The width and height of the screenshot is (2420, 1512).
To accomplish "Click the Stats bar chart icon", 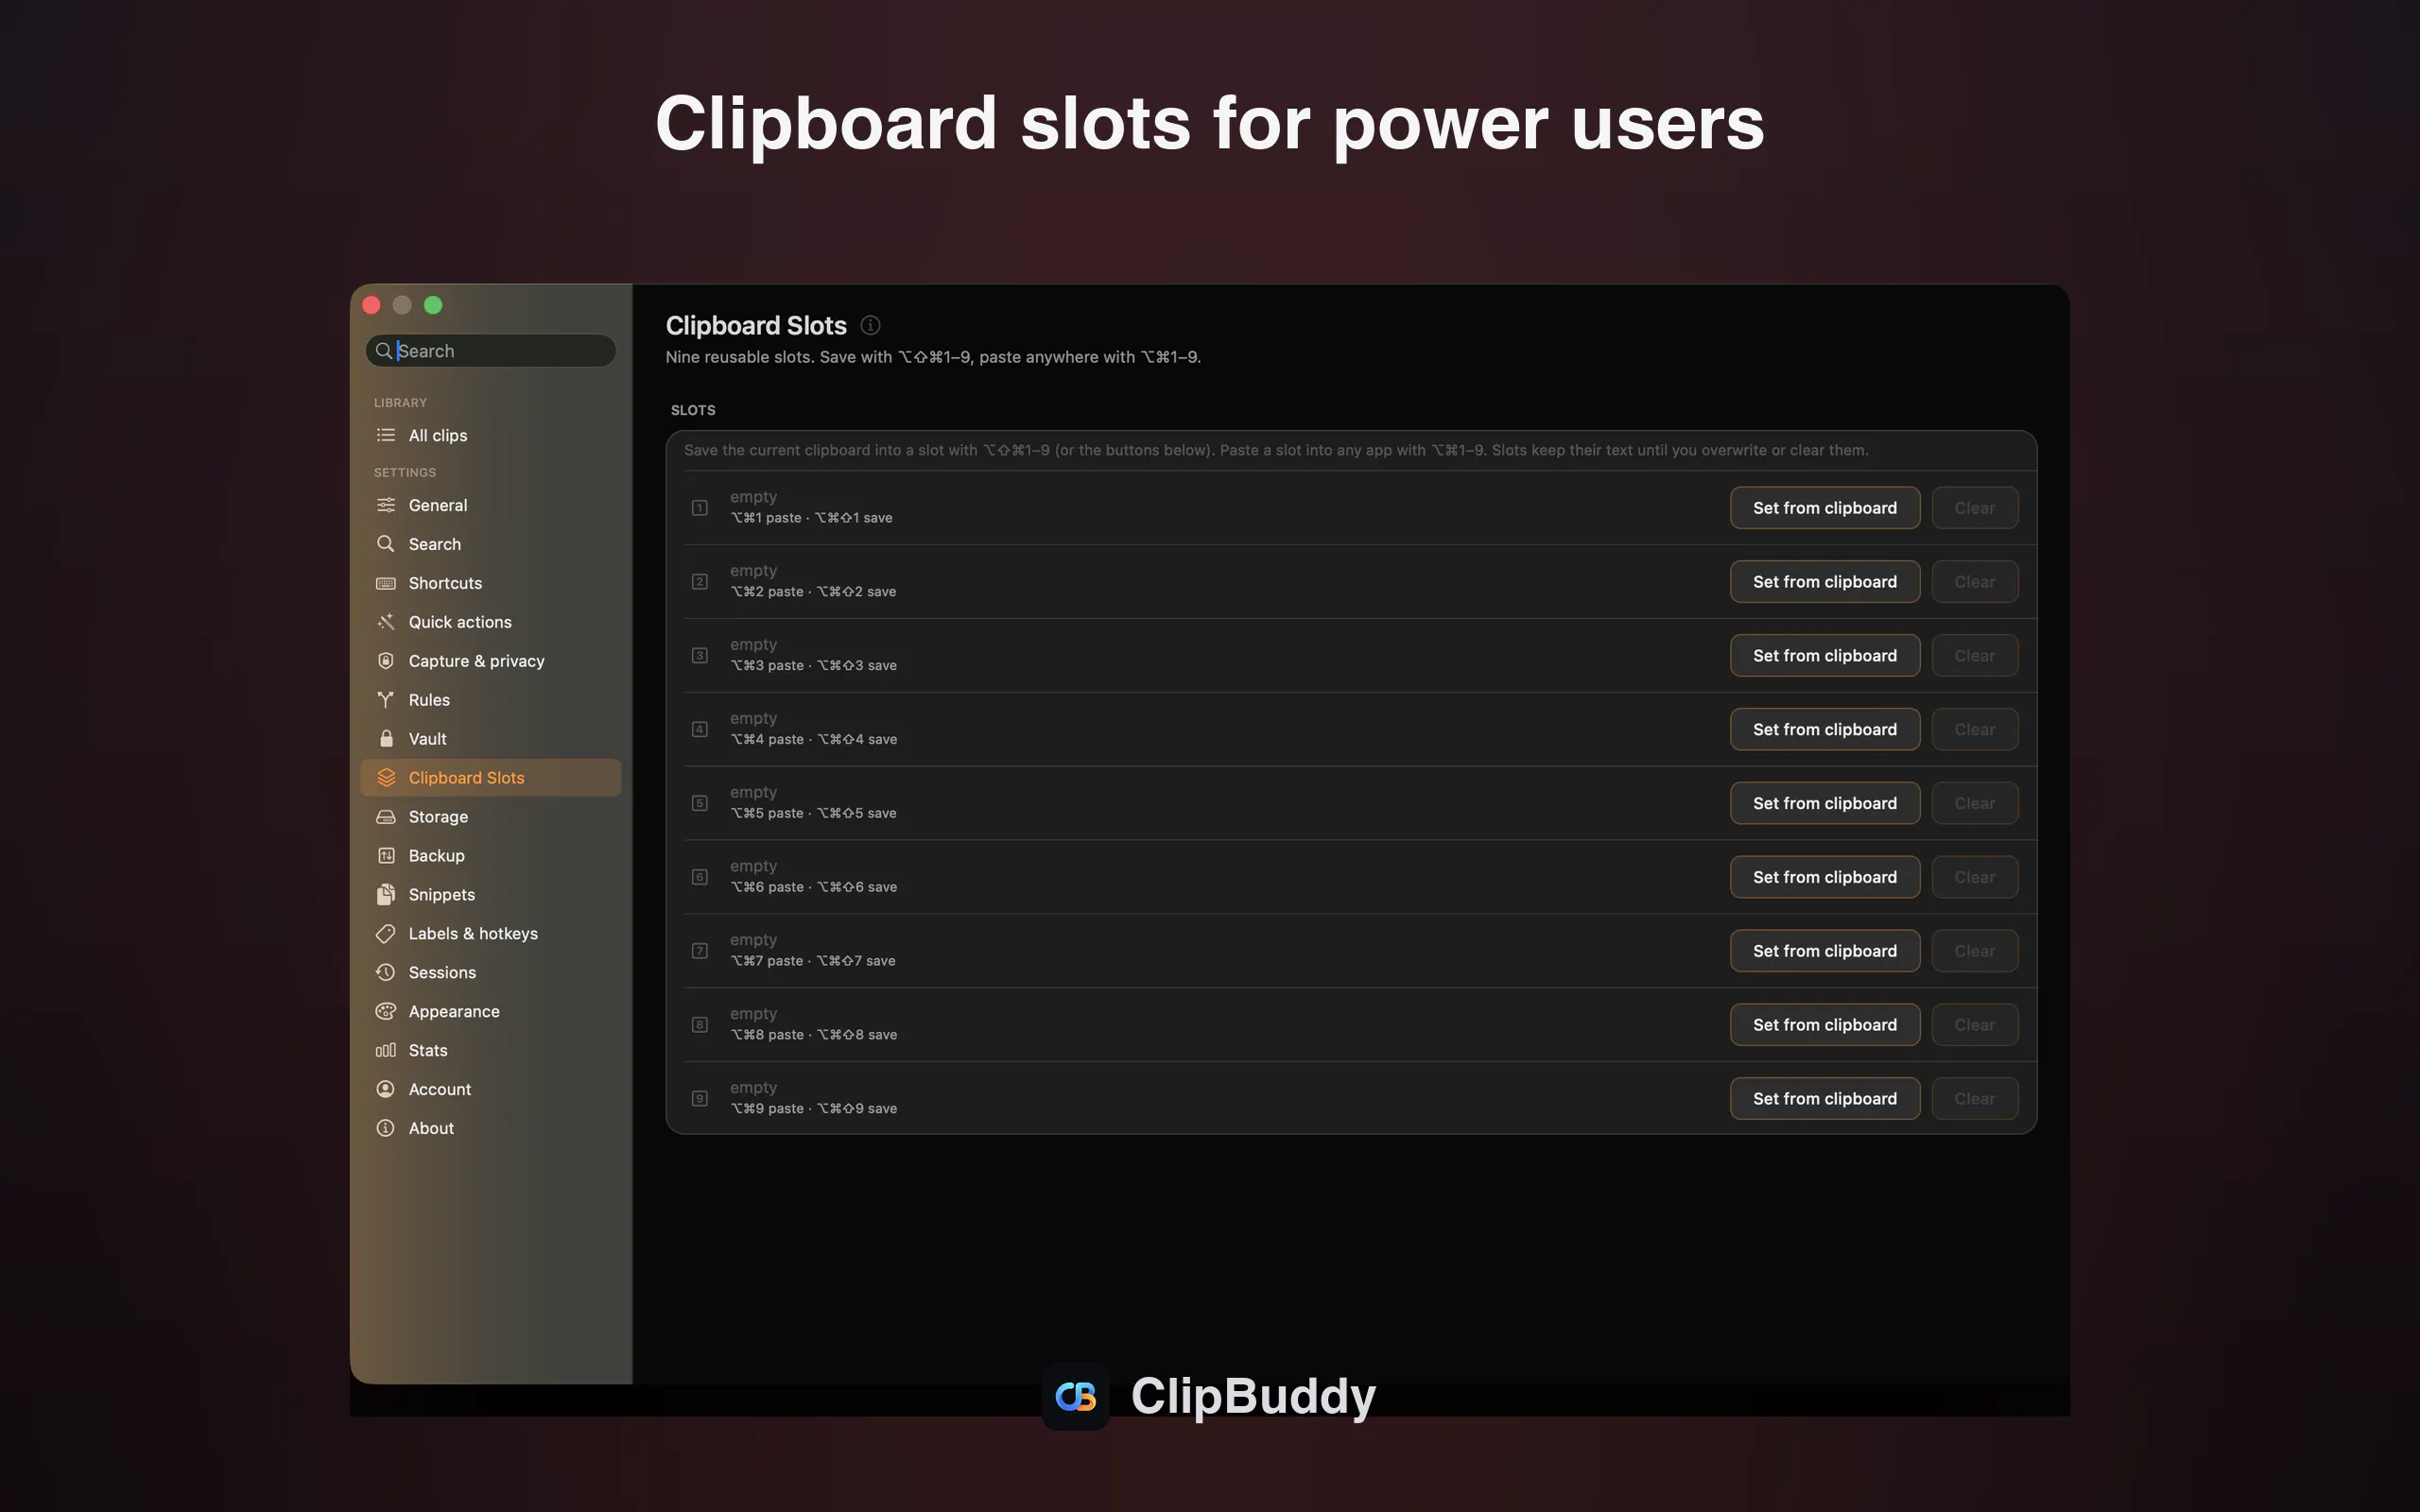I will click(385, 1050).
